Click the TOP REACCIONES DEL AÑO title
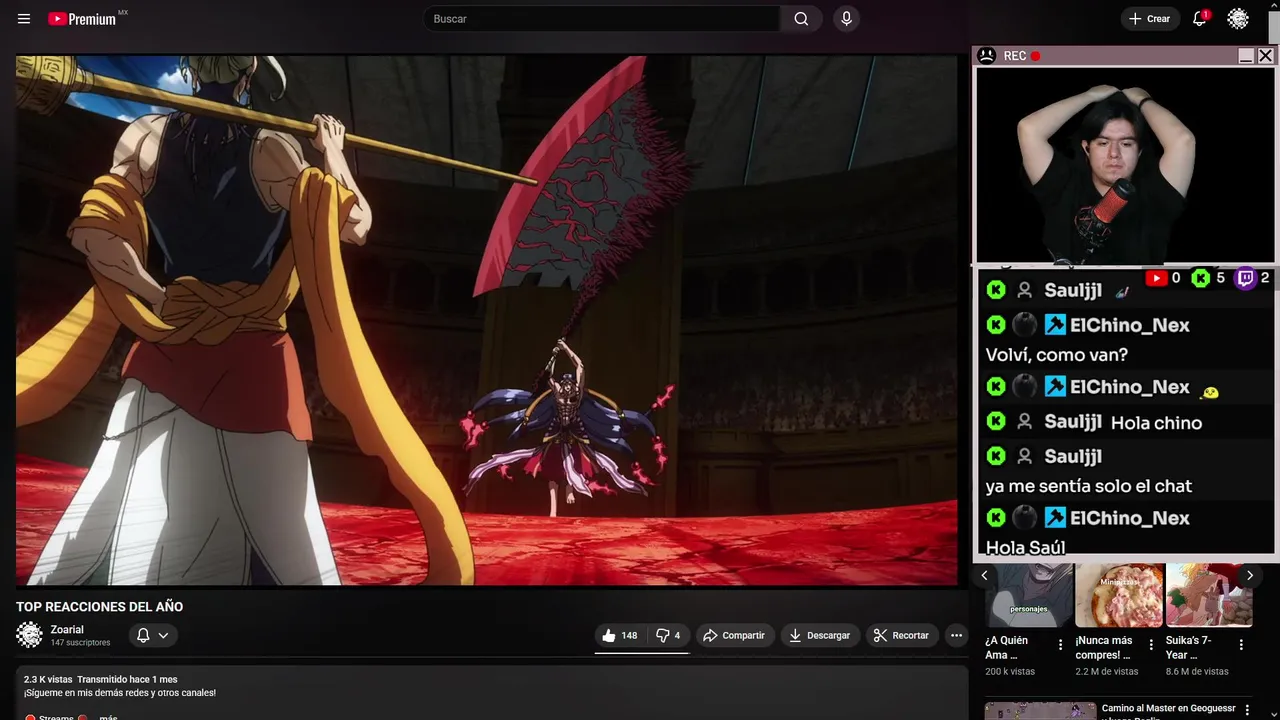Screen dimensions: 1280x720 coord(99,607)
